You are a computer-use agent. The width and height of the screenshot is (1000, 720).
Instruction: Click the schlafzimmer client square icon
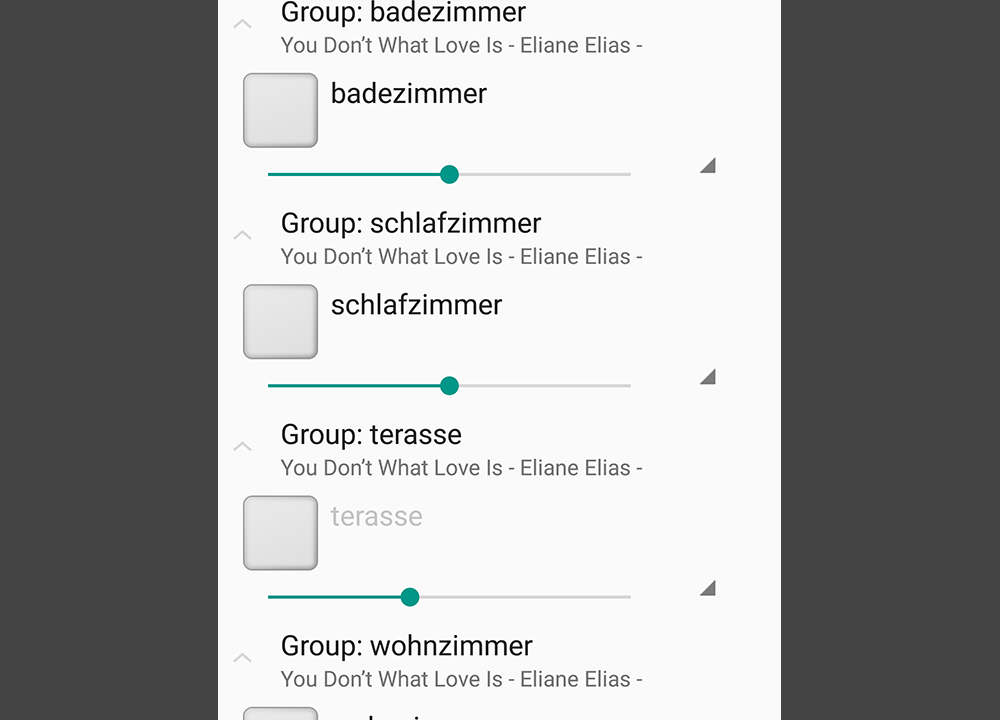tap(281, 321)
